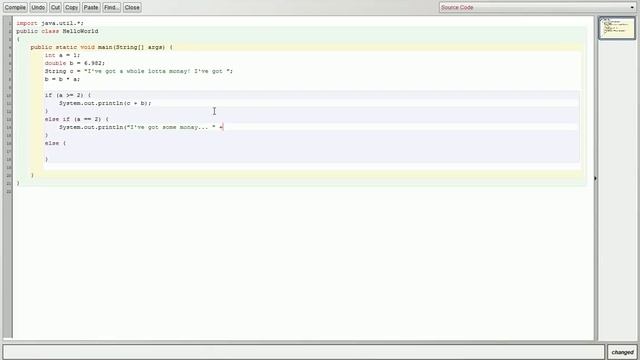
Task: Click the "I've got some money..." println line
Action: point(141,127)
